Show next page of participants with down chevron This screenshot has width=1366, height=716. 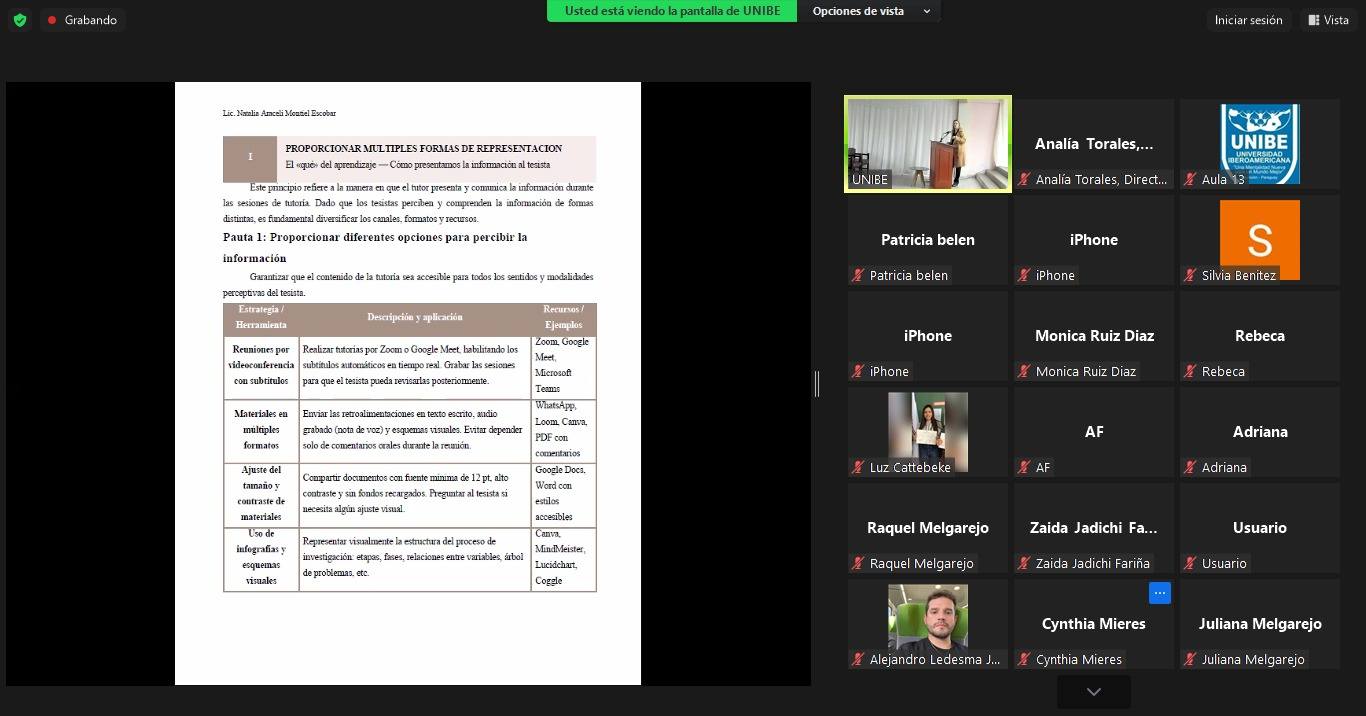(x=1094, y=692)
